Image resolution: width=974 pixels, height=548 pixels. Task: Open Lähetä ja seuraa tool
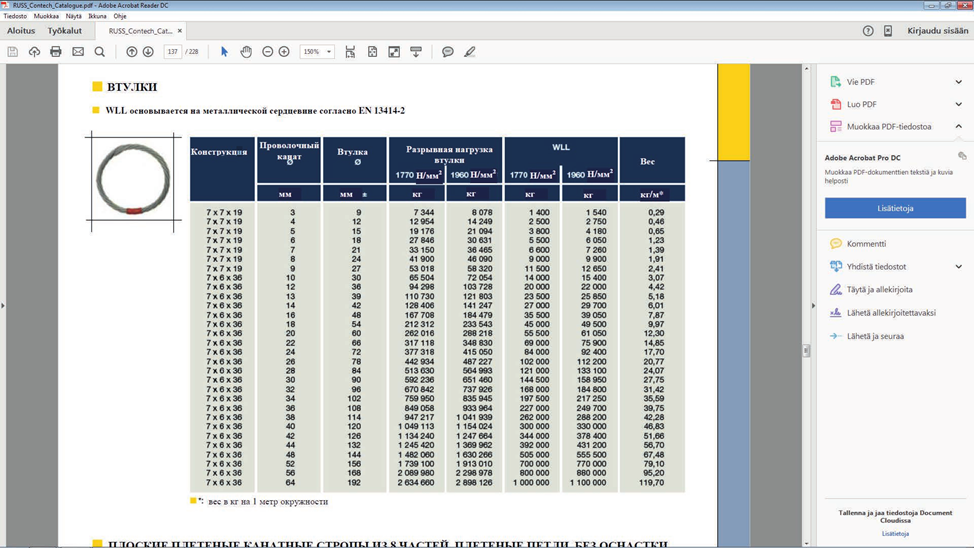[867, 336]
